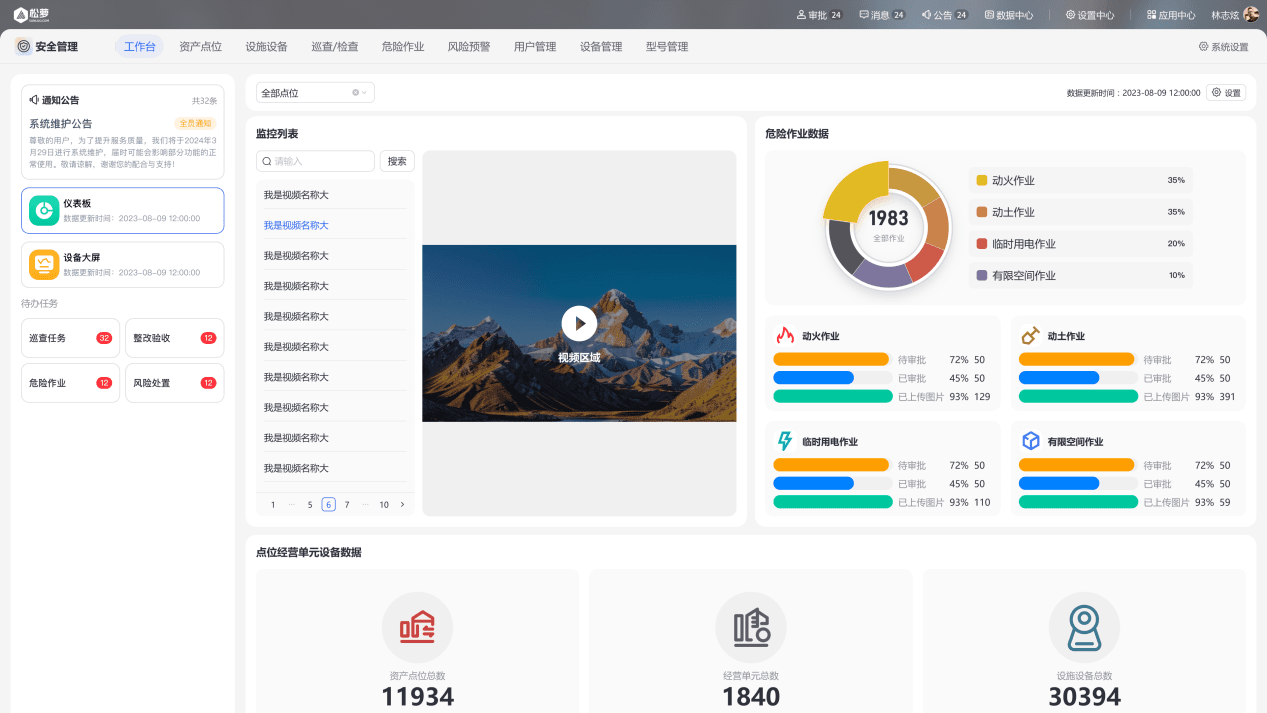Go to next page in pagination
This screenshot has width=1267, height=713.
click(402, 504)
